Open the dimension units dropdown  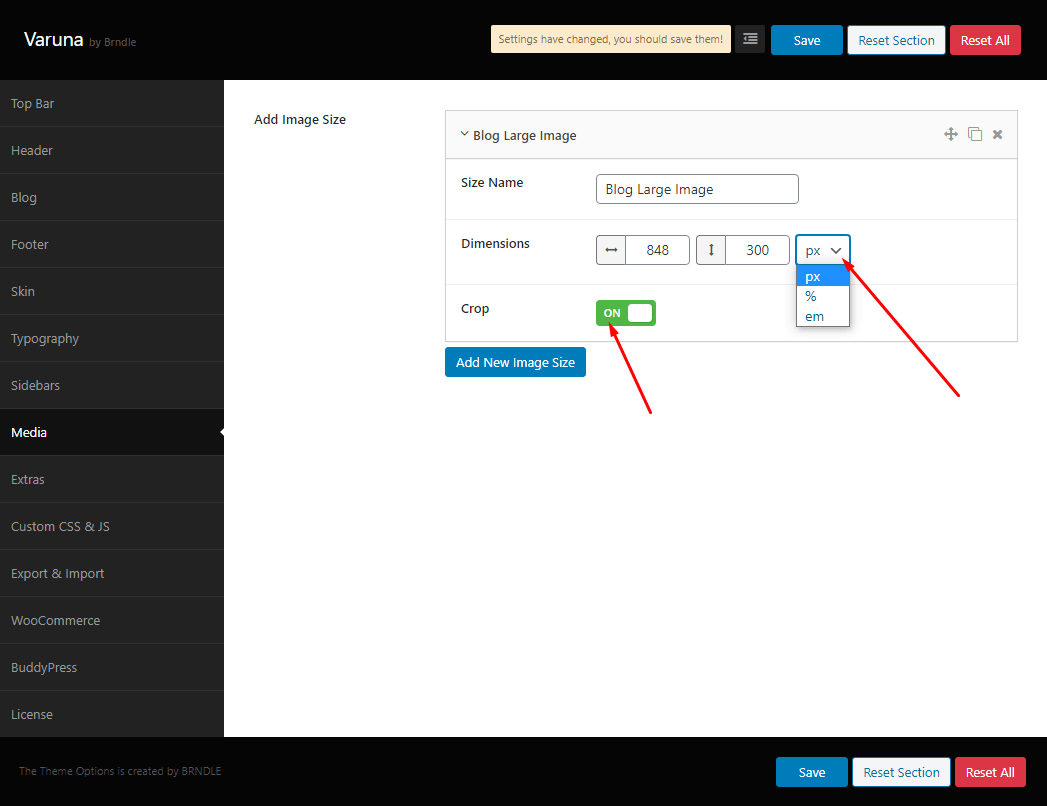(823, 250)
